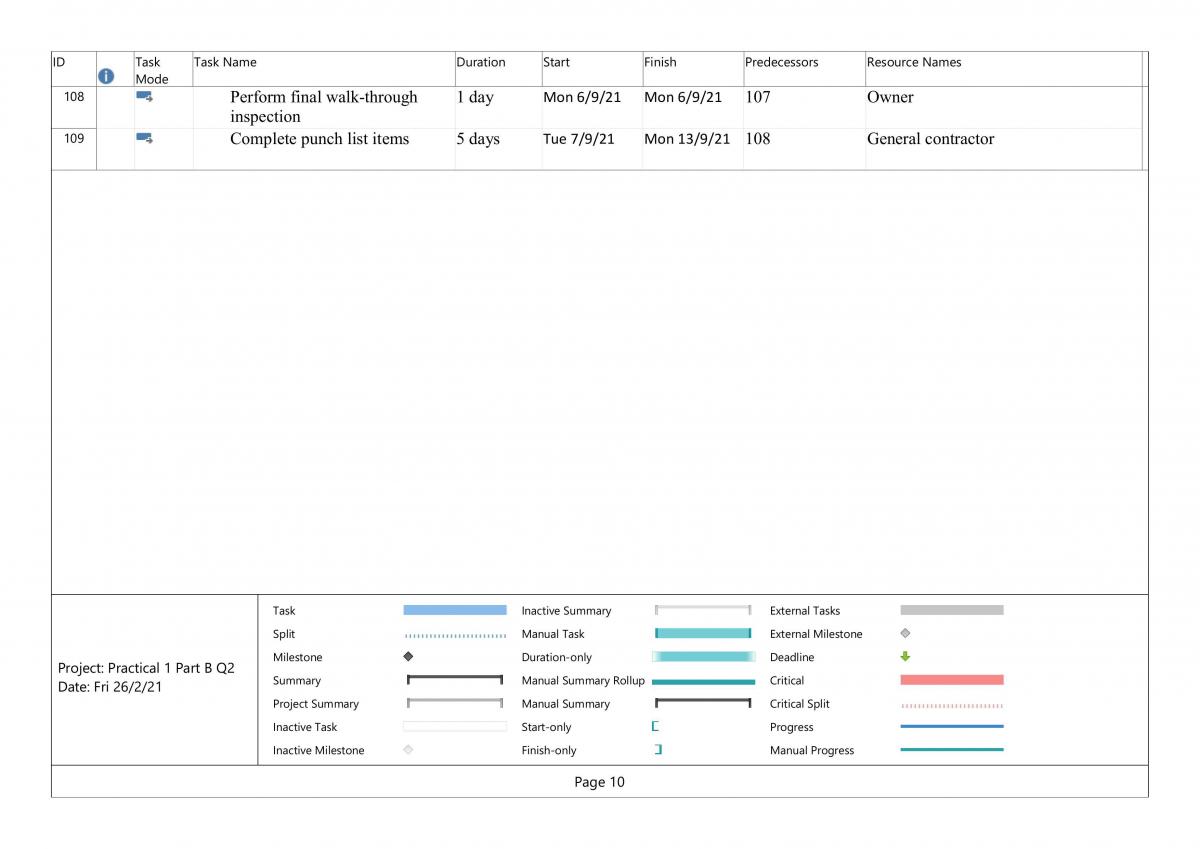
Task: Click the info indicator column header icon
Action: pos(106,75)
